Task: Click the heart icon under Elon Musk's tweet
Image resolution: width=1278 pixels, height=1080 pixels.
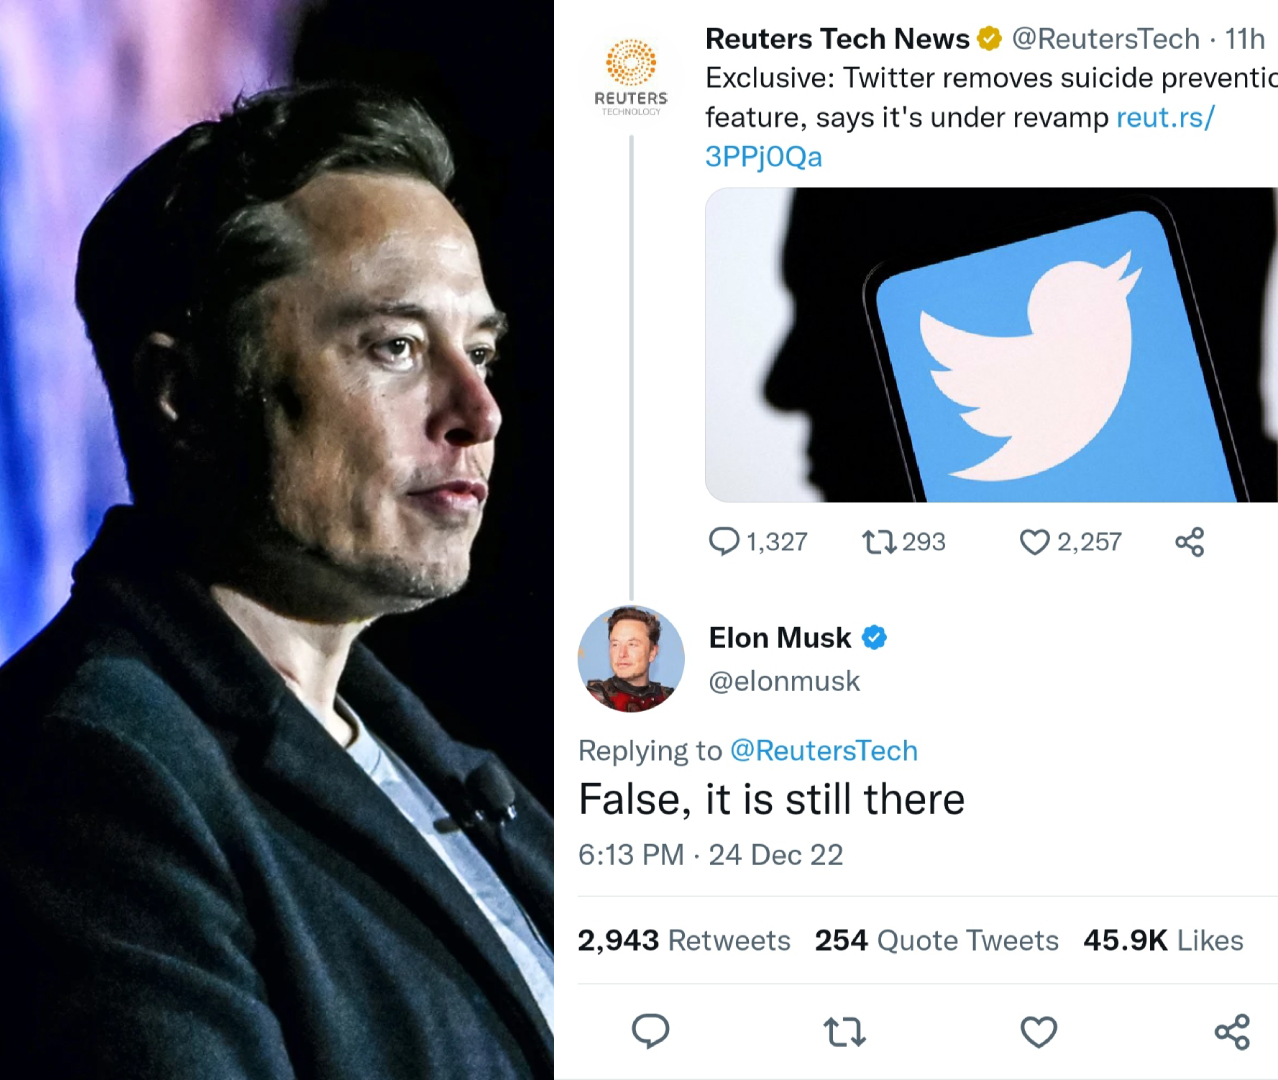Action: pyautogui.click(x=1038, y=1031)
